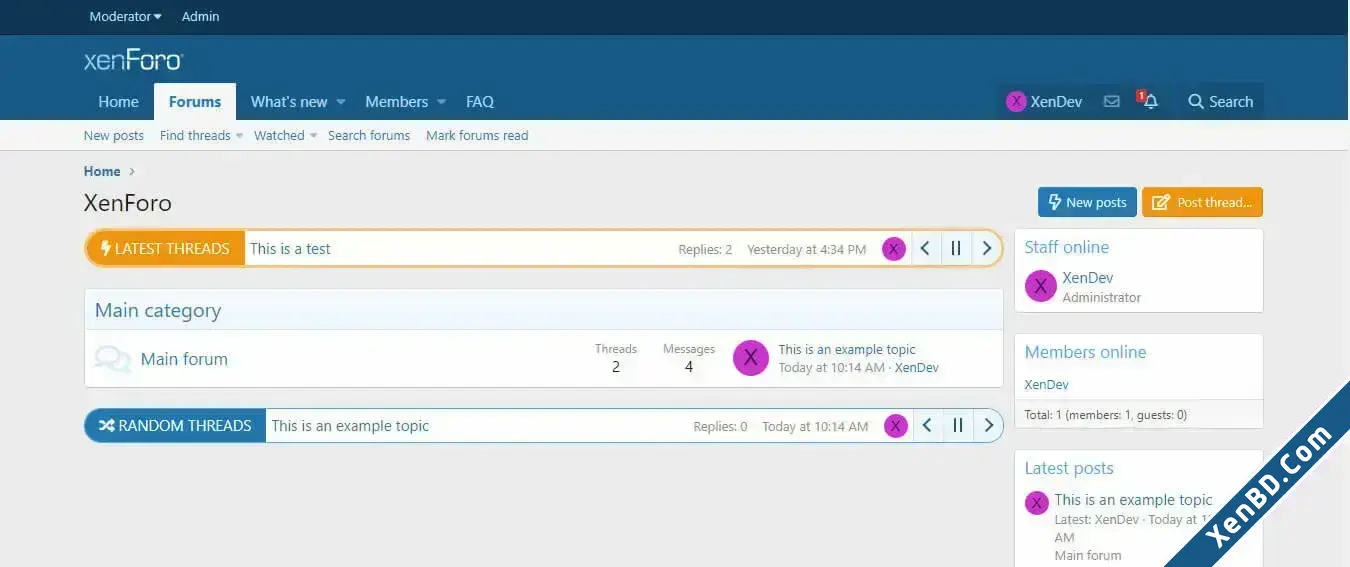The height and width of the screenshot is (567, 1350).
Task: Pause the Latest Threads ticker
Action: tap(956, 249)
